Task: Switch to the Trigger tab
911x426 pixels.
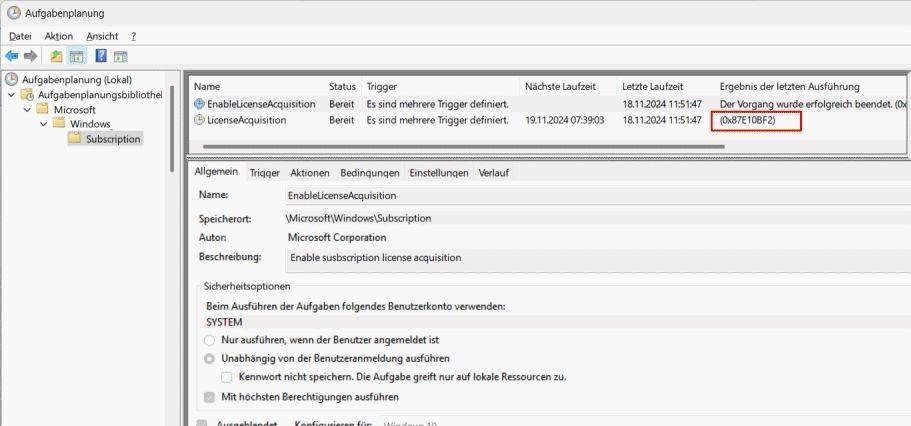Action: 264,173
